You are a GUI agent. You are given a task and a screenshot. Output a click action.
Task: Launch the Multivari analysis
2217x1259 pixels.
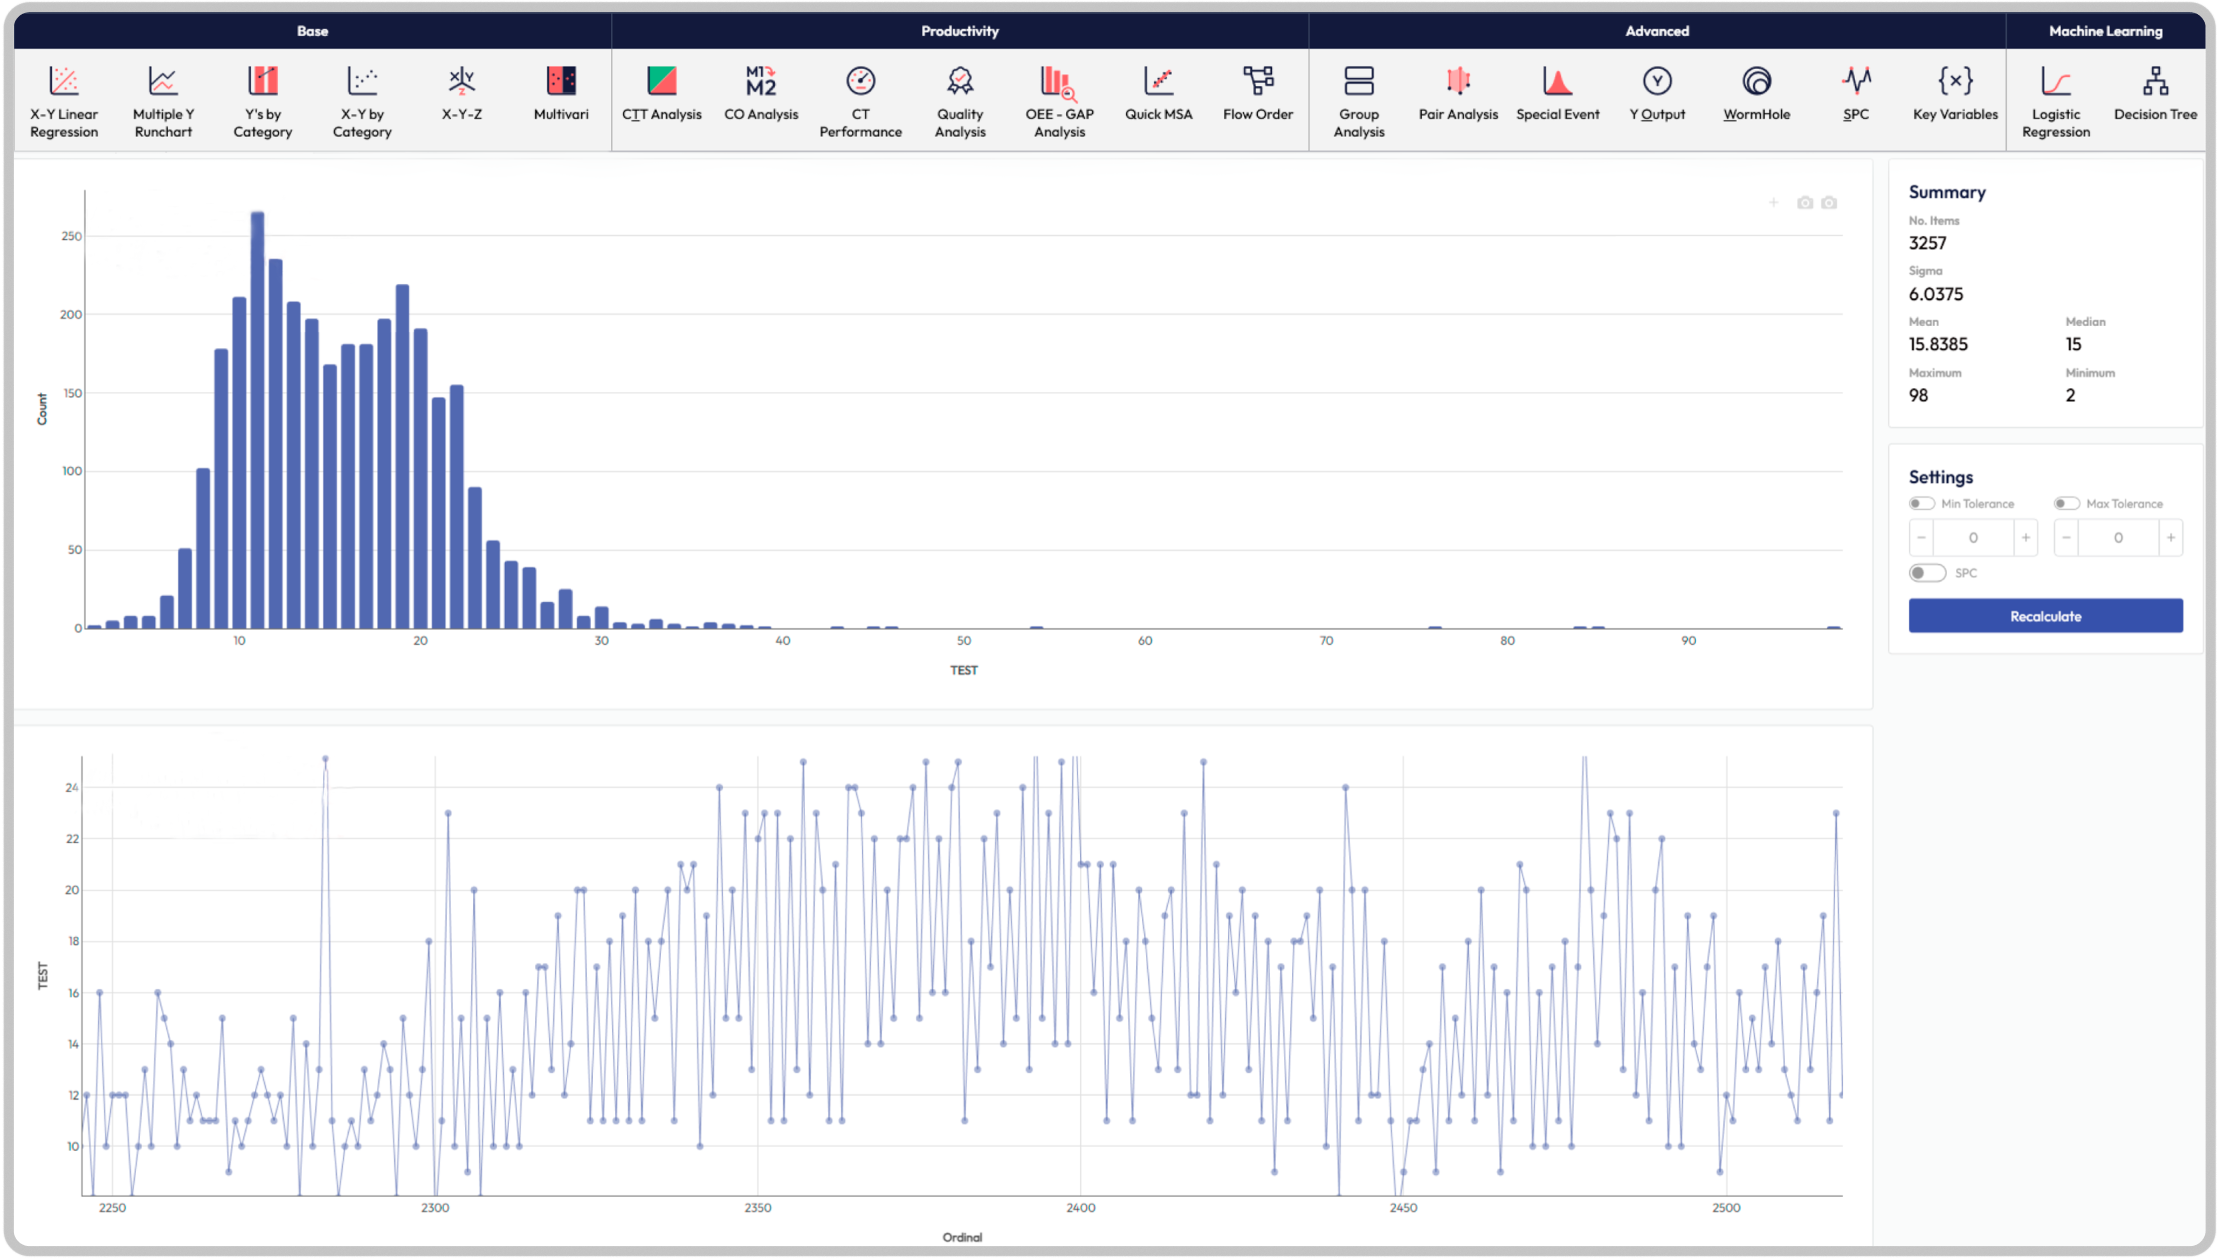[x=559, y=95]
